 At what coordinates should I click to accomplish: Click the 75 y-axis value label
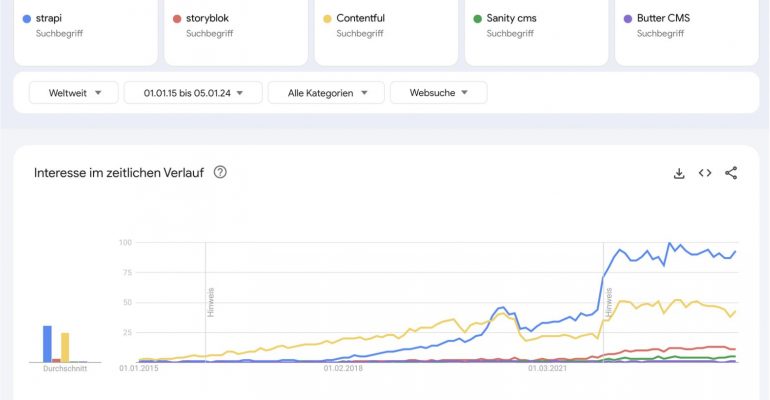[x=127, y=272]
